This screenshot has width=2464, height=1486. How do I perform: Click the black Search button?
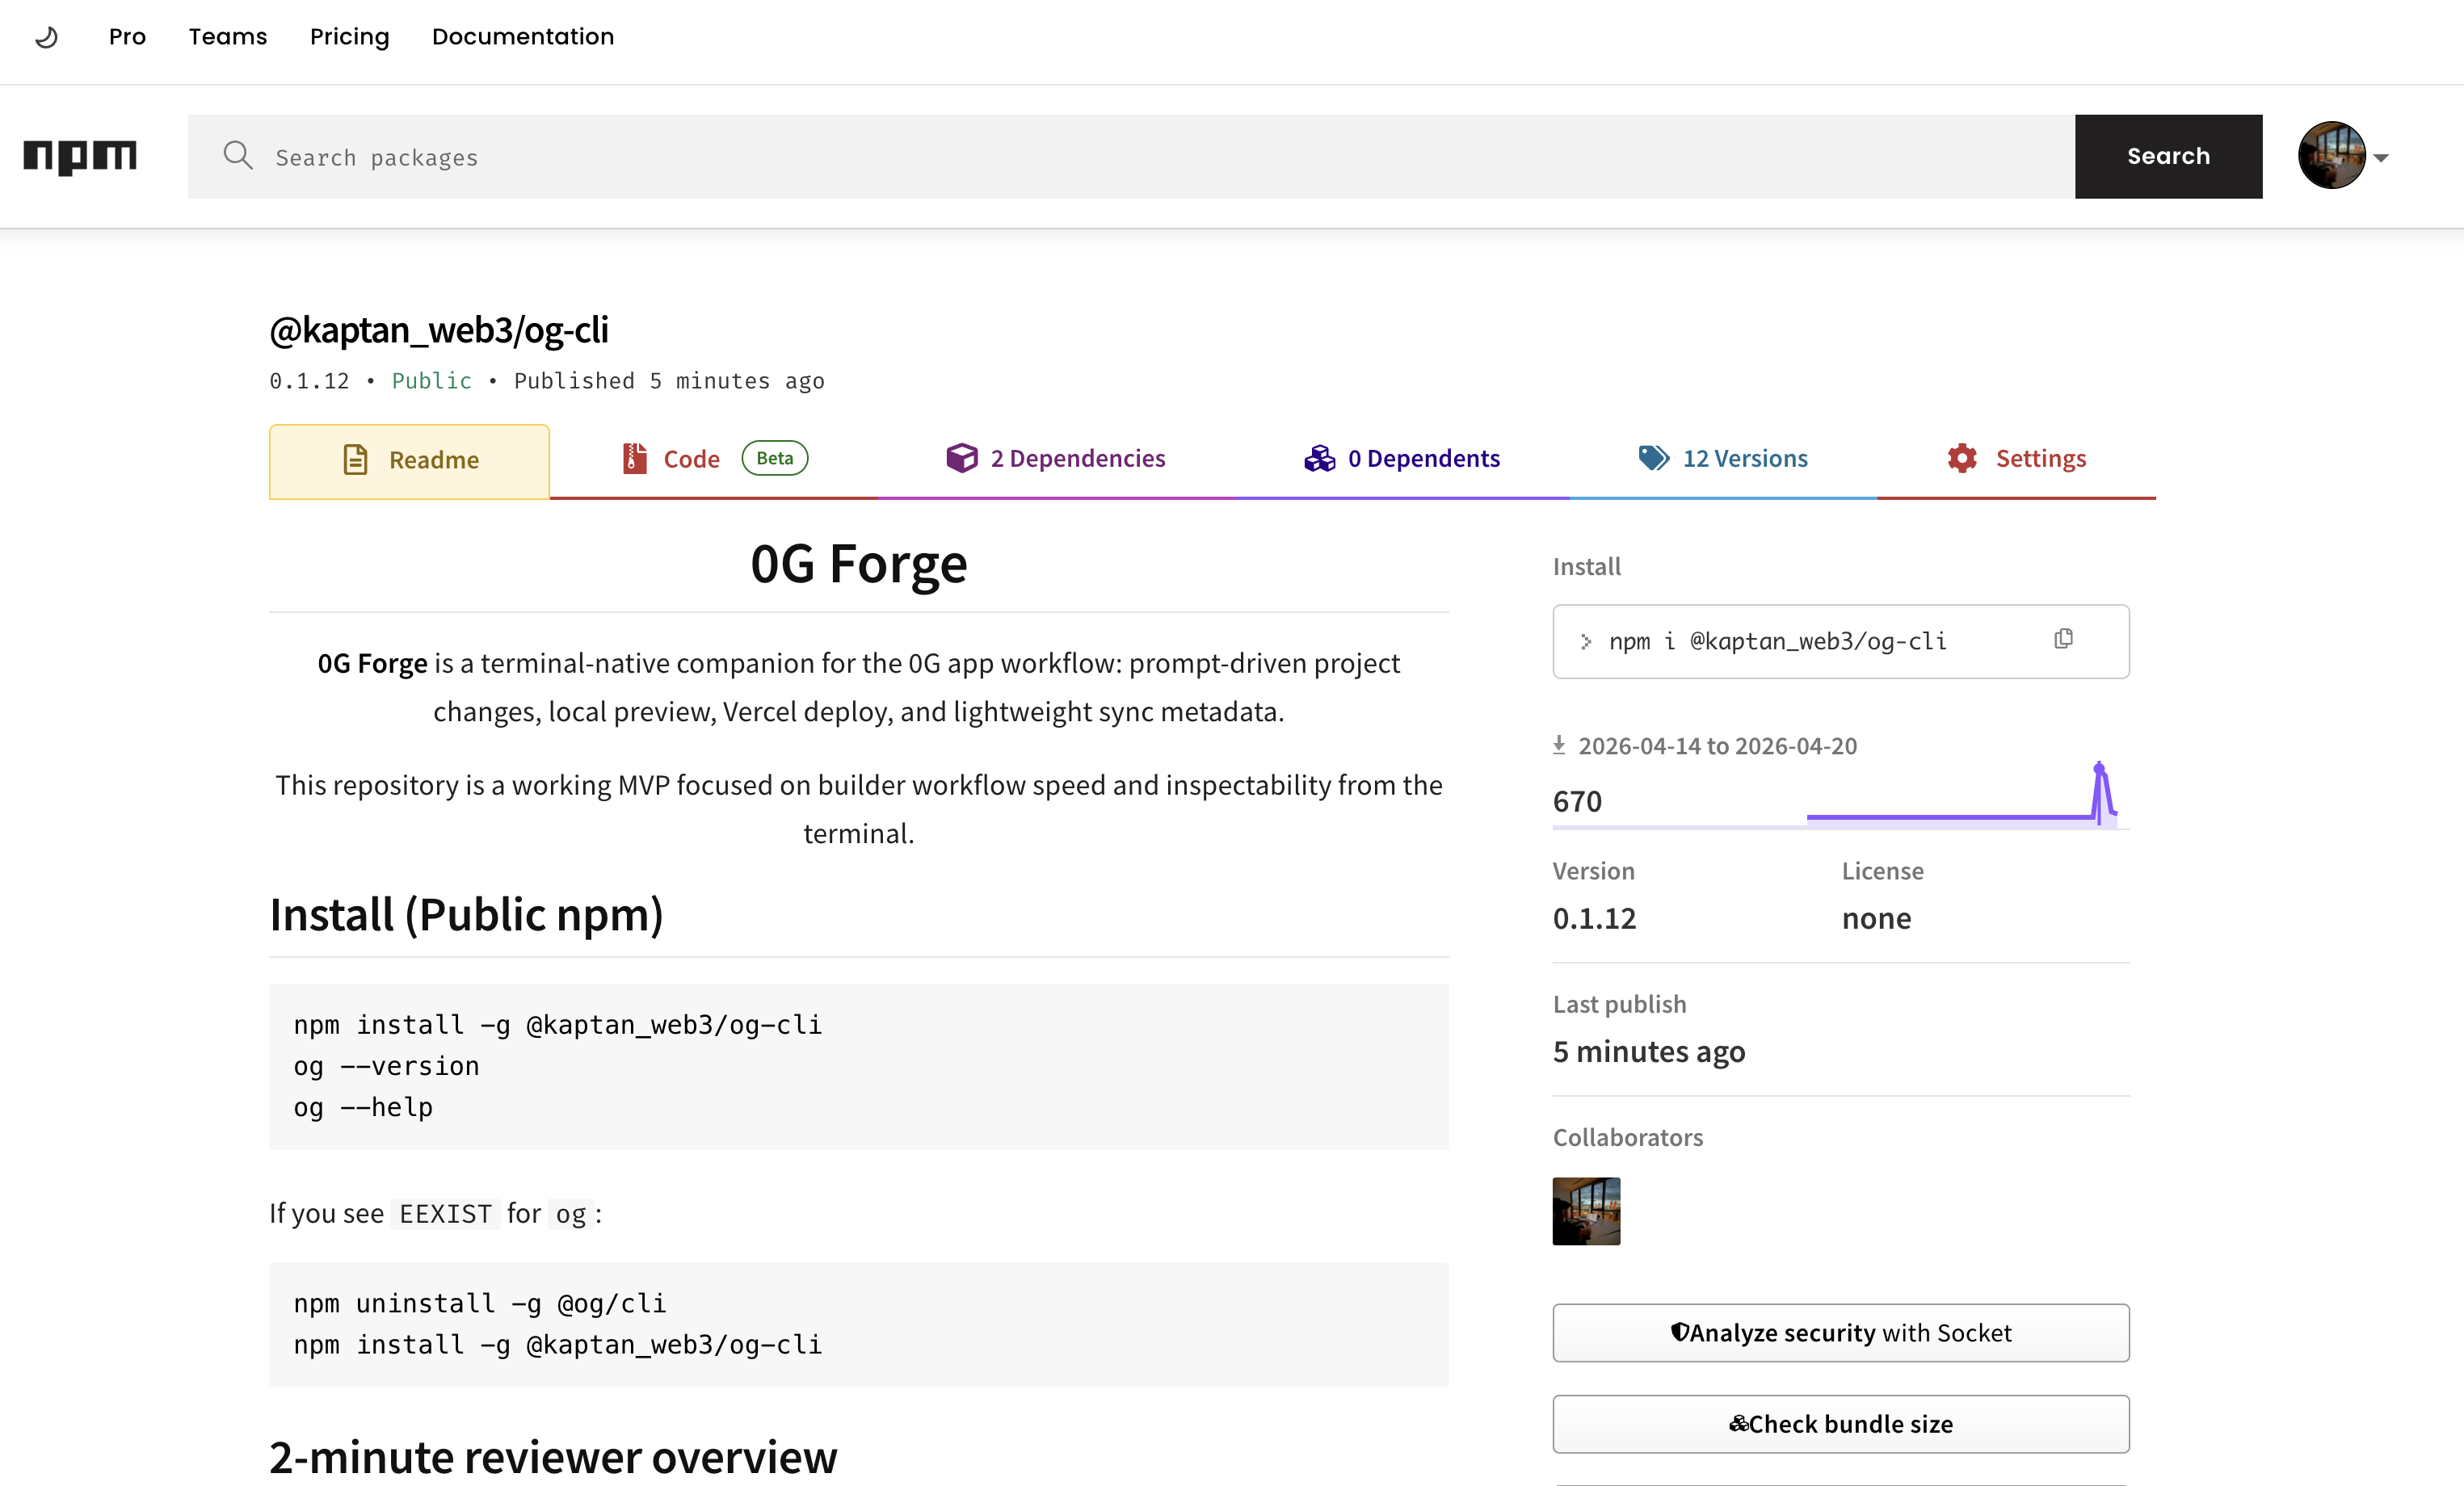2168,157
